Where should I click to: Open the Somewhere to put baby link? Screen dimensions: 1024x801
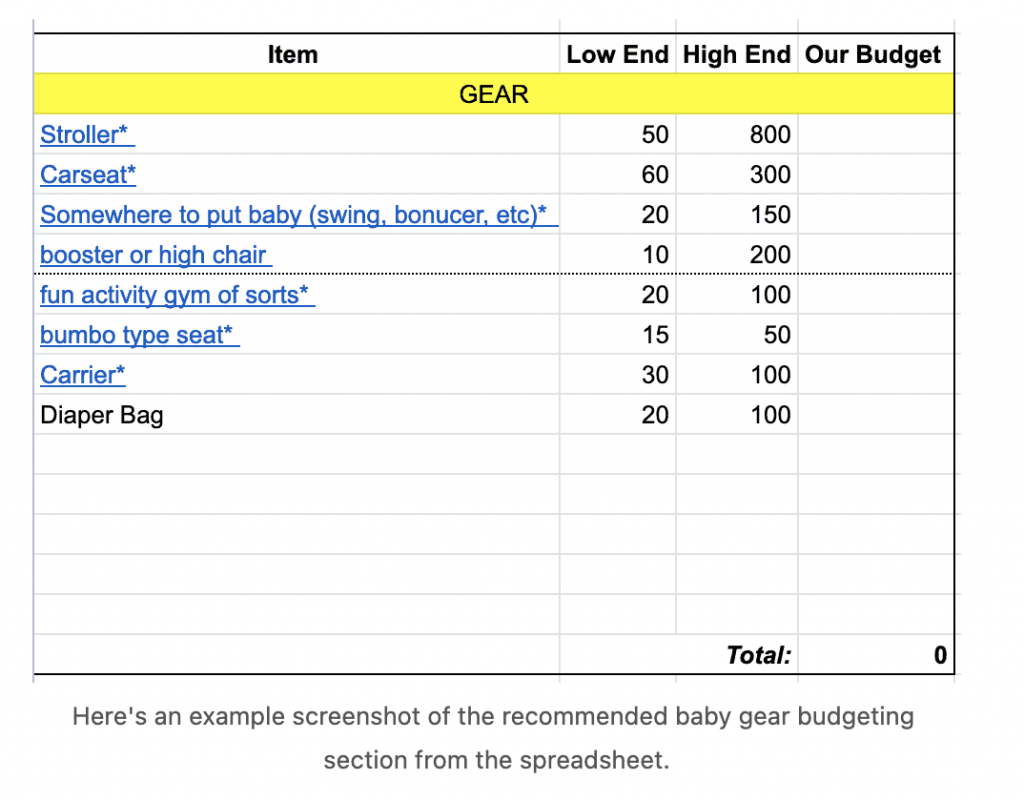coord(299,215)
